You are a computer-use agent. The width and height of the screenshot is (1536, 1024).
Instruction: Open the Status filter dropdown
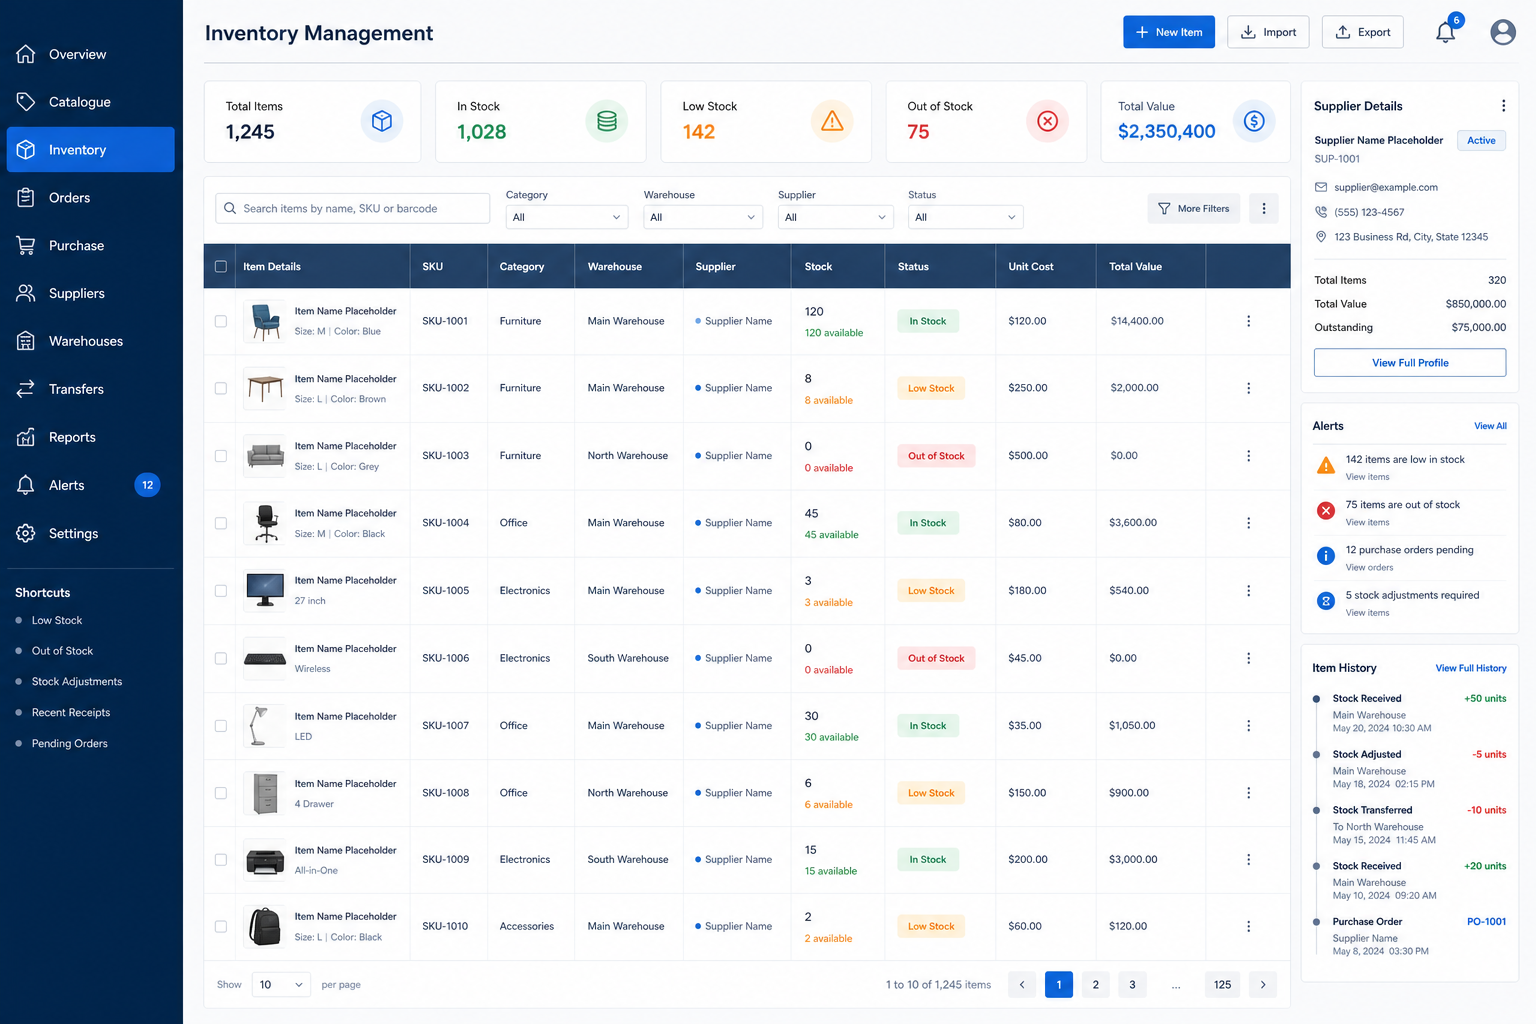pos(965,217)
